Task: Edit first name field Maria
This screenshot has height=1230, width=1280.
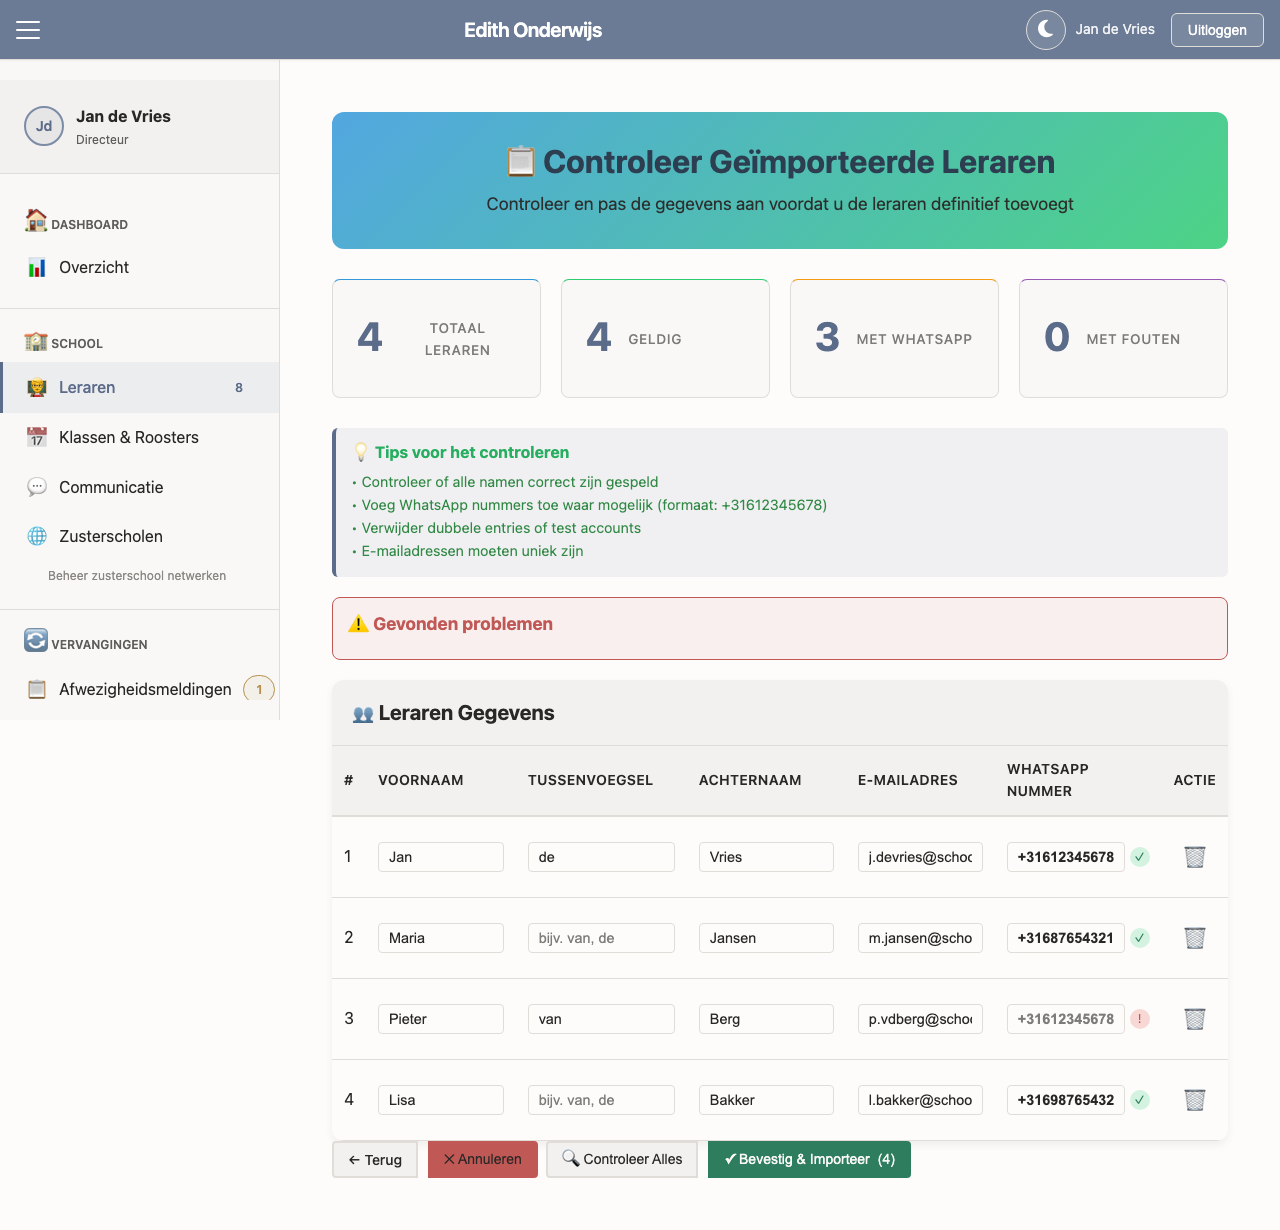Action: (x=441, y=938)
